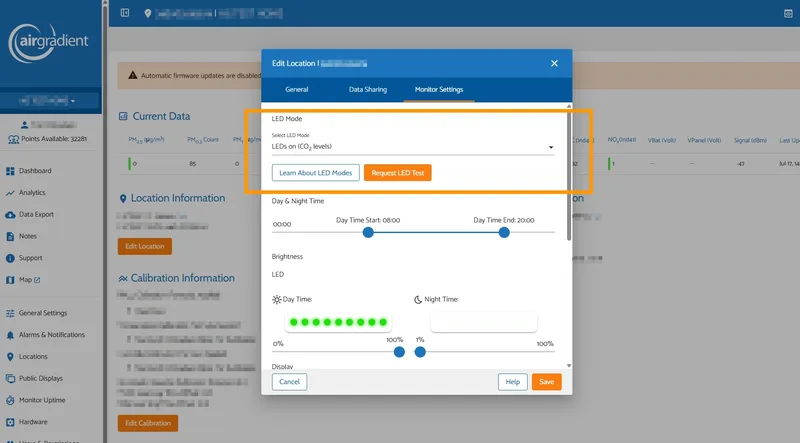Viewport: 800px width, 443px height.
Task: Click the sun icon beside Day Time
Action: tap(277, 300)
